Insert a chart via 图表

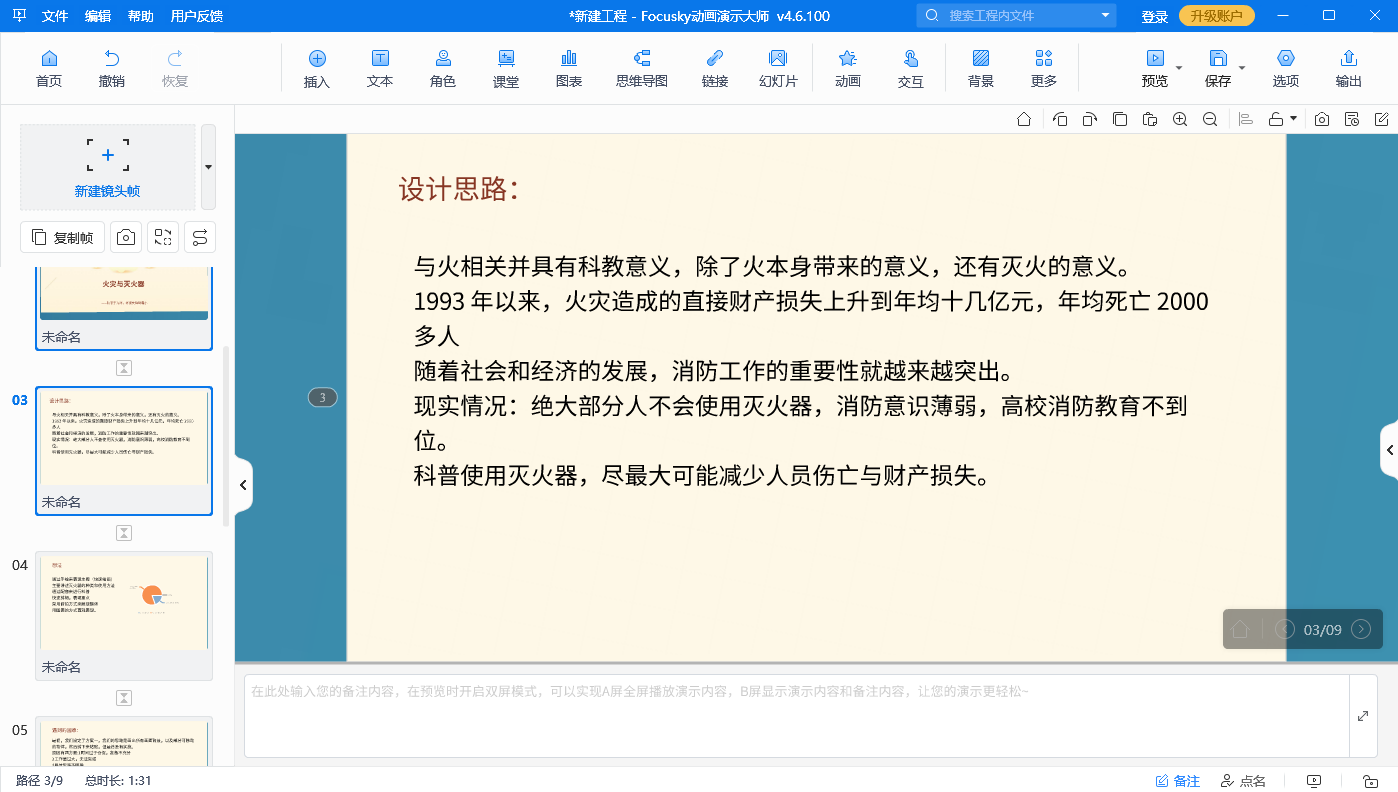coord(569,68)
